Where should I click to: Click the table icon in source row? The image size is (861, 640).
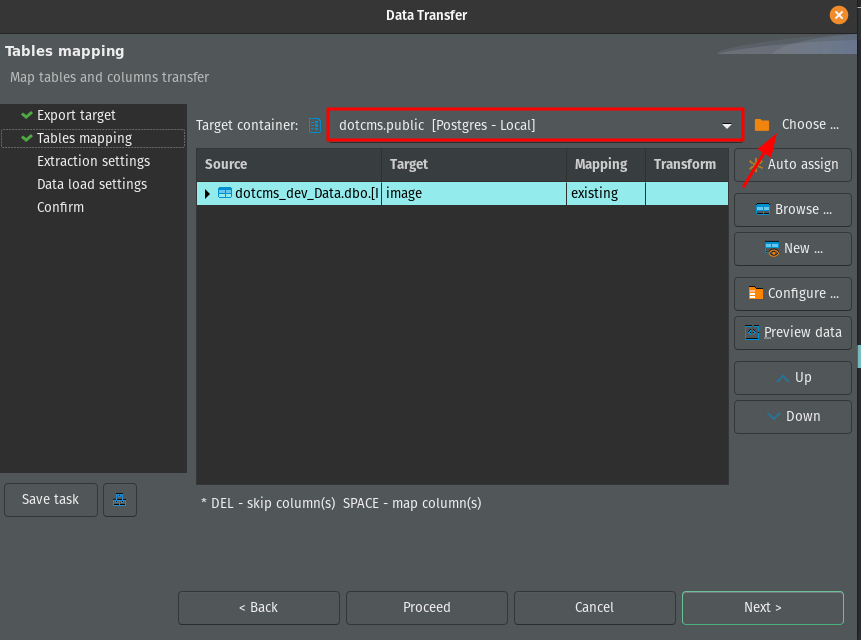pyautogui.click(x=225, y=193)
